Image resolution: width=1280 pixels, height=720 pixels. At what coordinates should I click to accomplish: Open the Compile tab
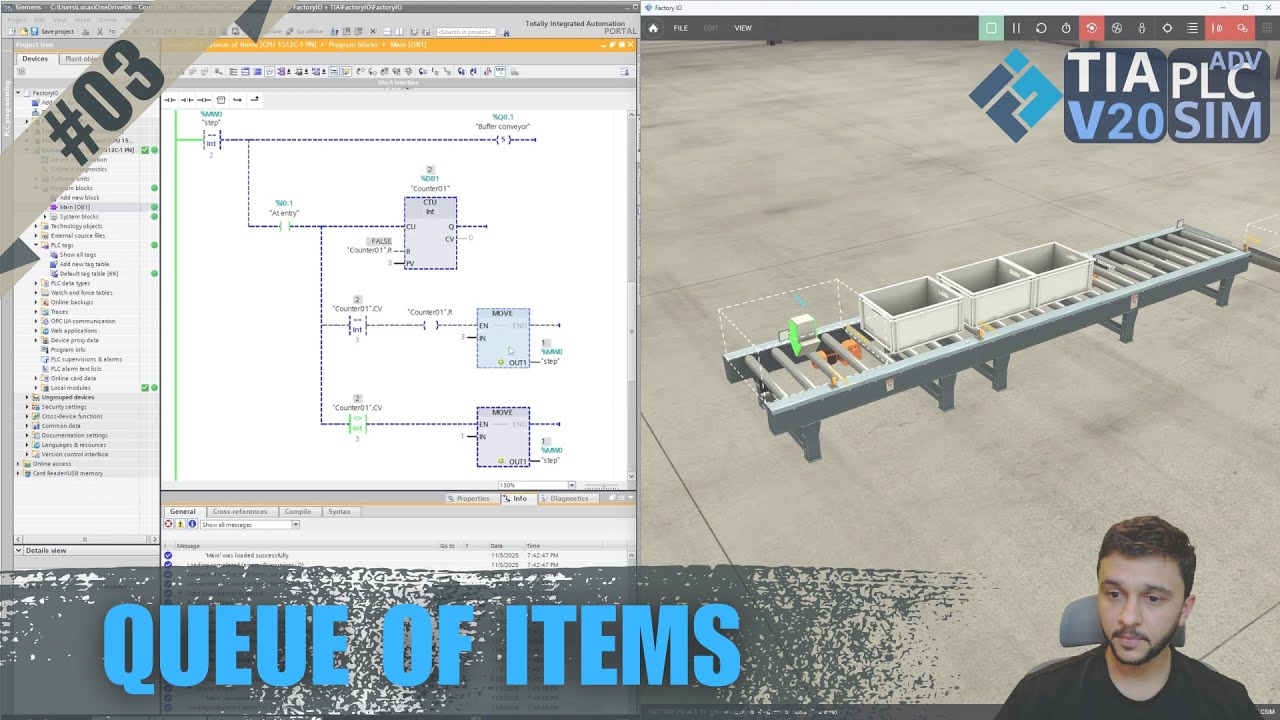click(298, 512)
